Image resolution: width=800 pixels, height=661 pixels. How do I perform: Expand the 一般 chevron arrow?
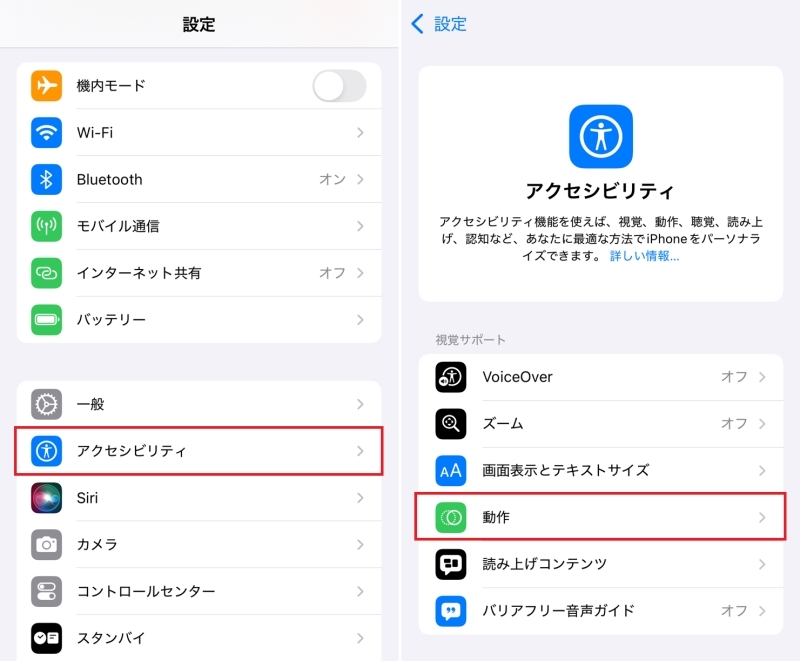pyautogui.click(x=360, y=404)
